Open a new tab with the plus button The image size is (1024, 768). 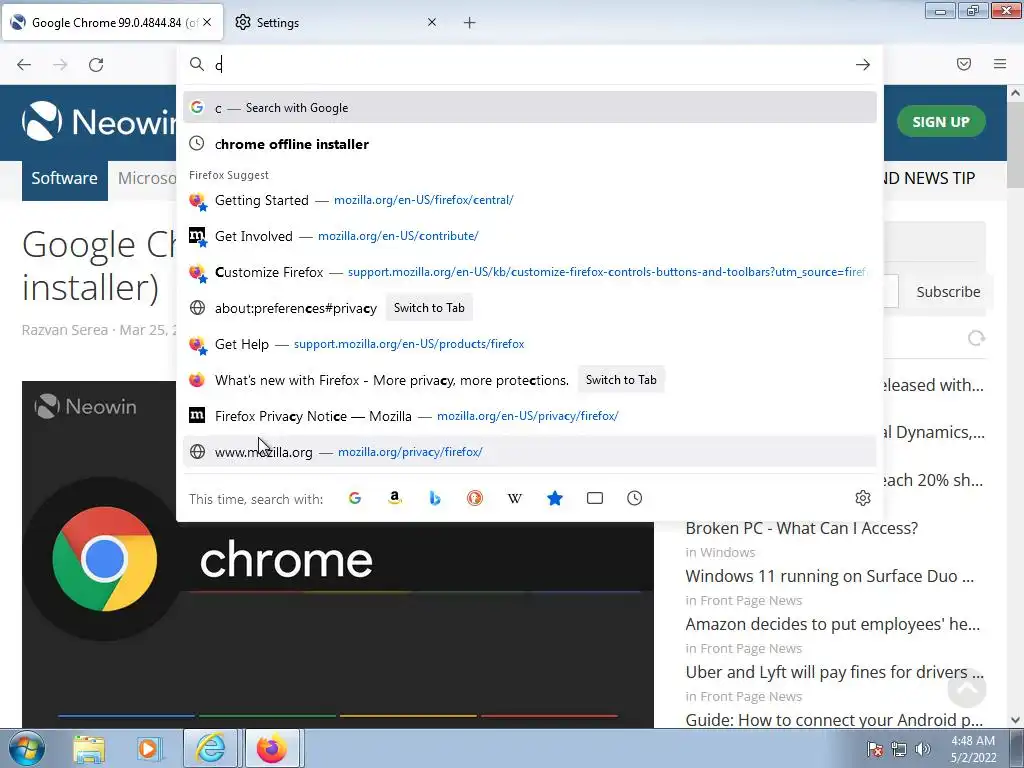(470, 23)
